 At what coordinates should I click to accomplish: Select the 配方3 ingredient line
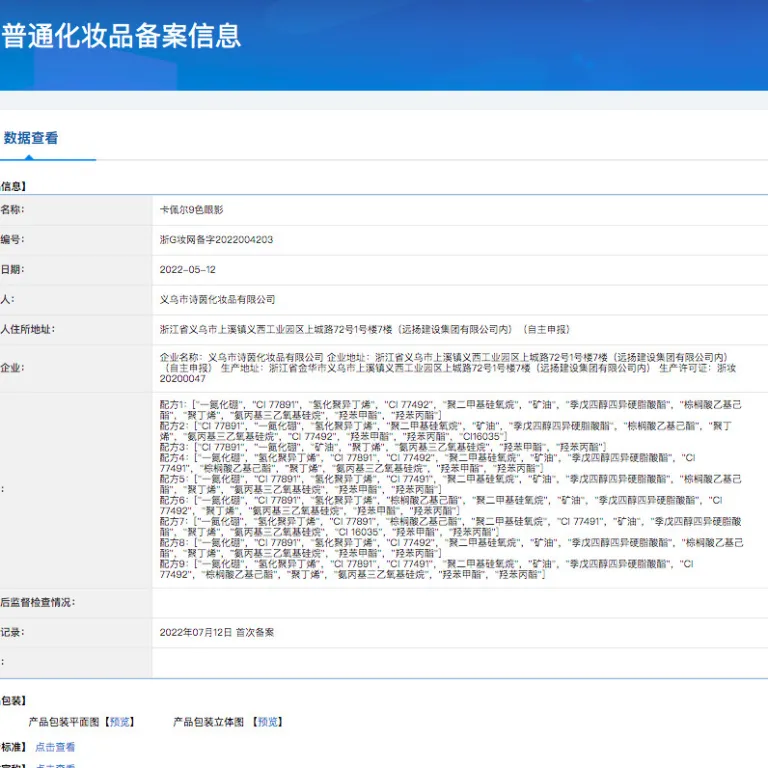[x=383, y=447]
